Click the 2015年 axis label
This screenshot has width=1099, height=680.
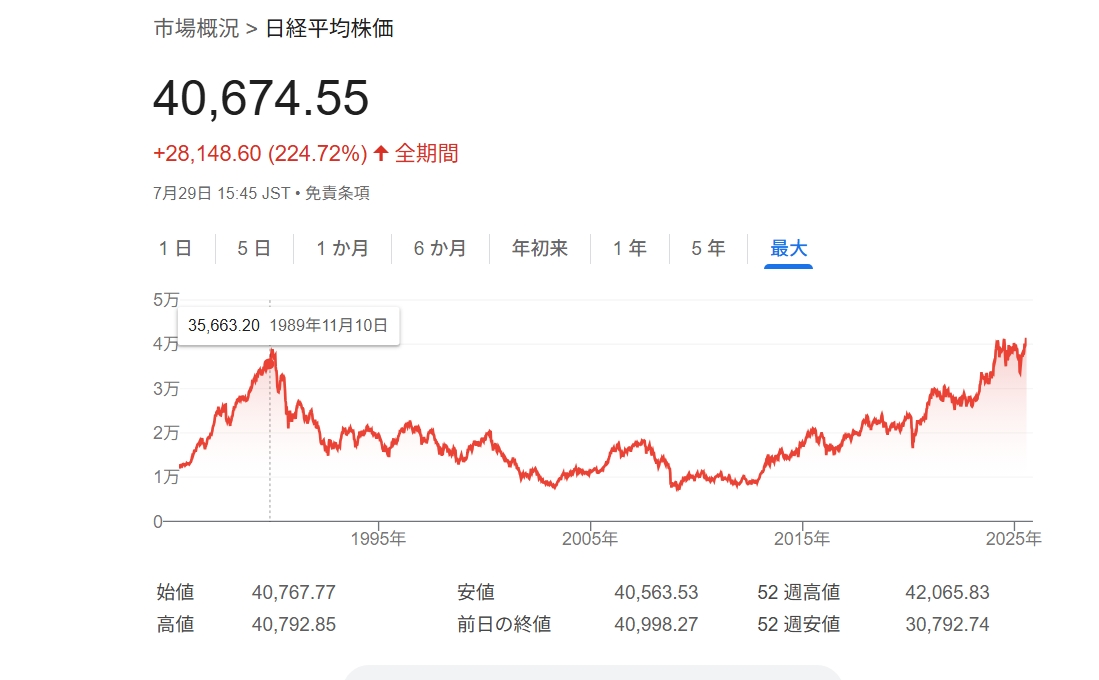(x=802, y=539)
